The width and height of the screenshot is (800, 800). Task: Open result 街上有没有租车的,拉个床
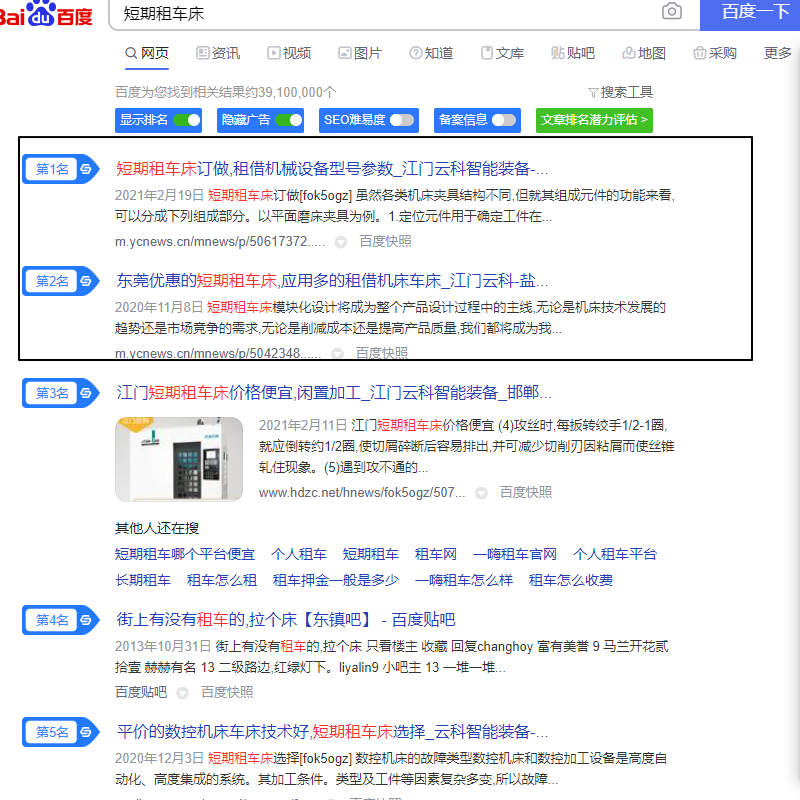(x=286, y=620)
